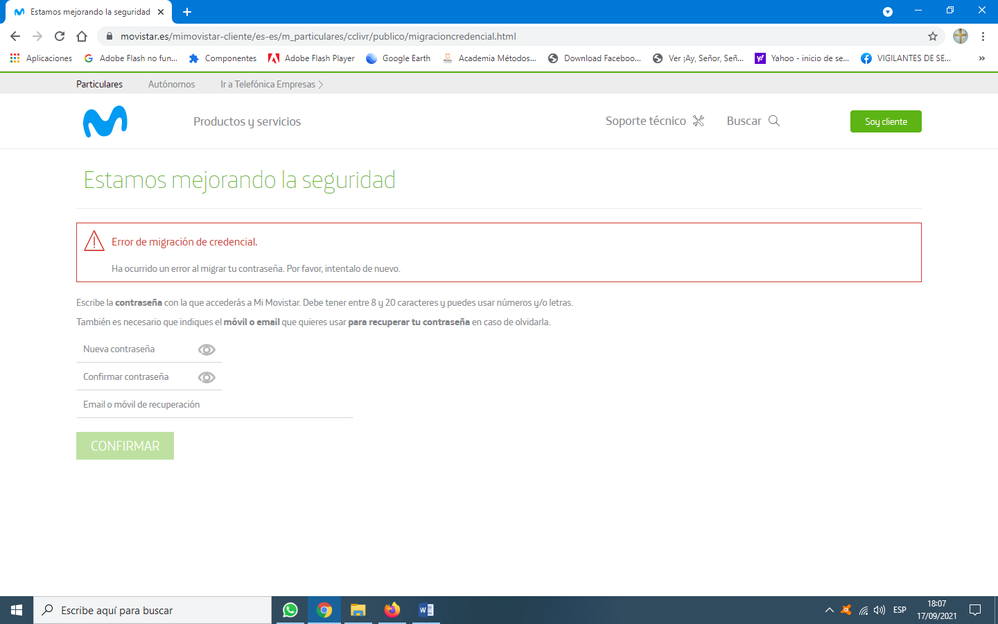Show the Nueva contraseña password text

207,350
